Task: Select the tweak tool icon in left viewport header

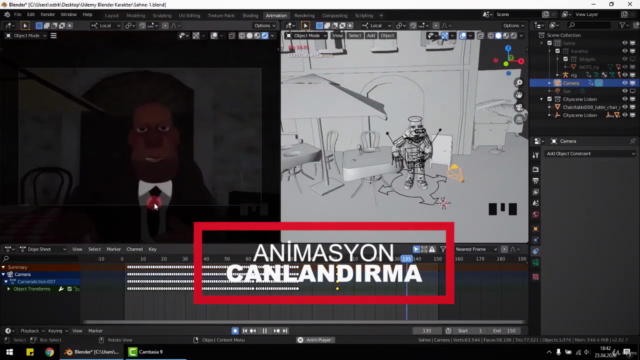Action: [x=25, y=25]
